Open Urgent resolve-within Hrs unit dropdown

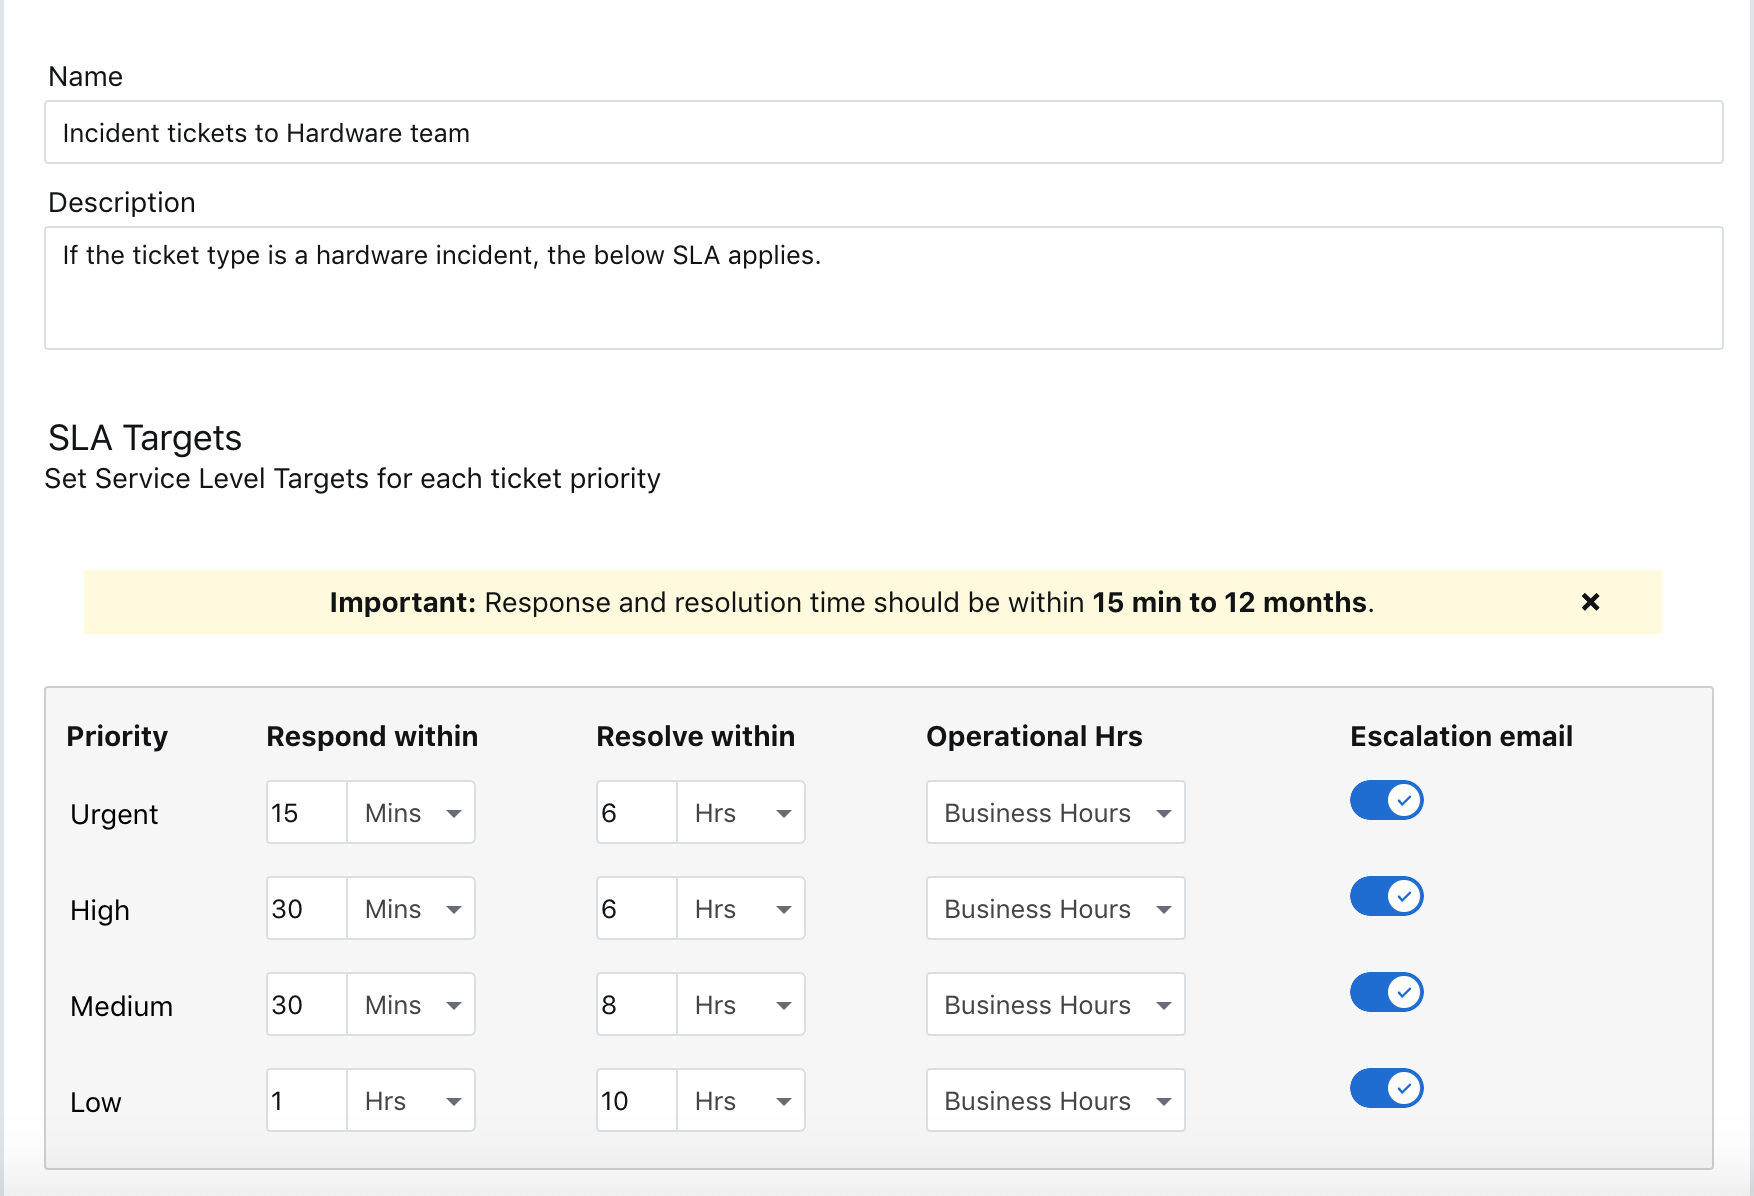741,812
